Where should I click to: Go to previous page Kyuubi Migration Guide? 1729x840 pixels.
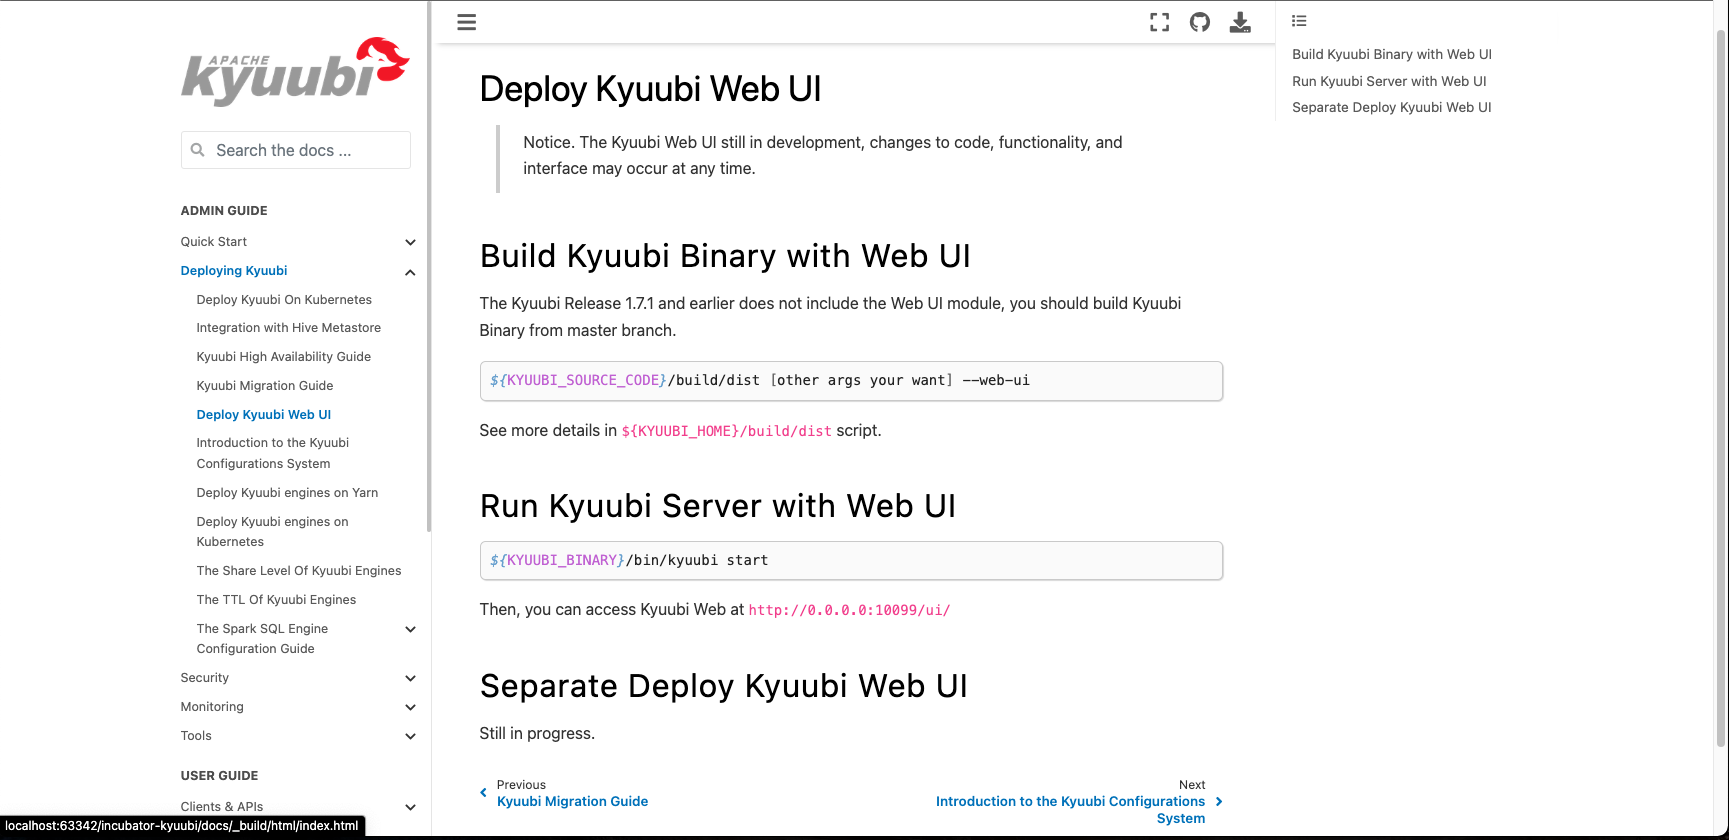click(x=572, y=802)
